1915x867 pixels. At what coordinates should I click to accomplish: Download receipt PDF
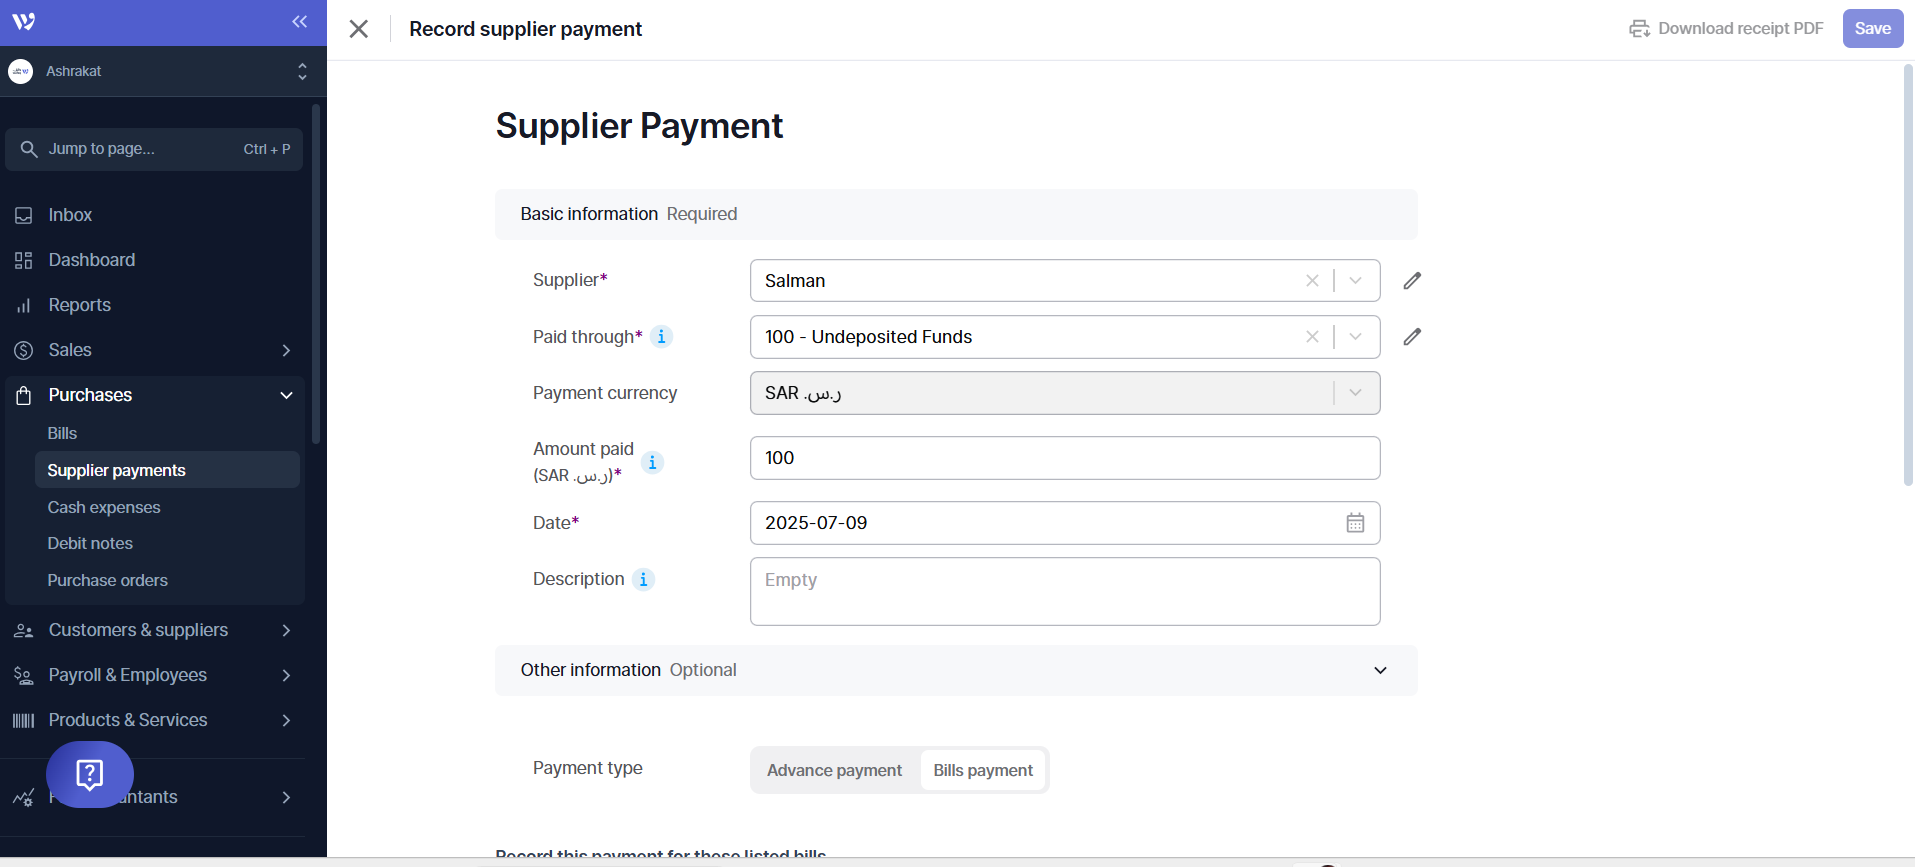pos(1726,28)
